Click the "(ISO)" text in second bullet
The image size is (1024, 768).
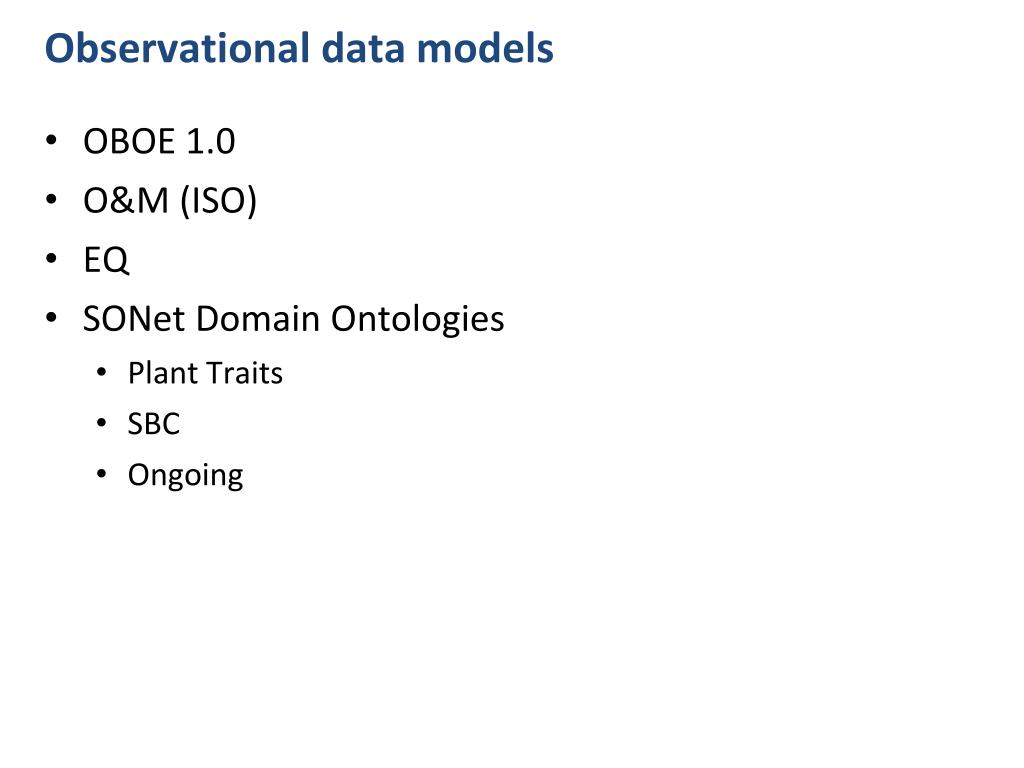pos(218,200)
